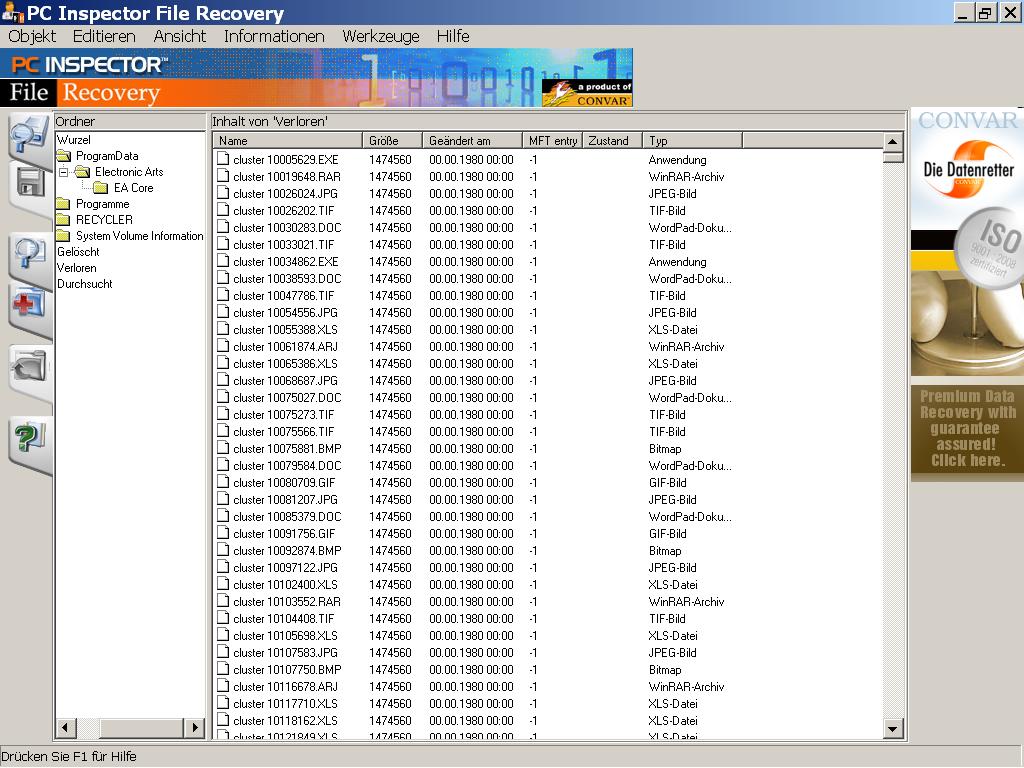Click the file icon of cluster 10026024.JPG

tap(223, 193)
